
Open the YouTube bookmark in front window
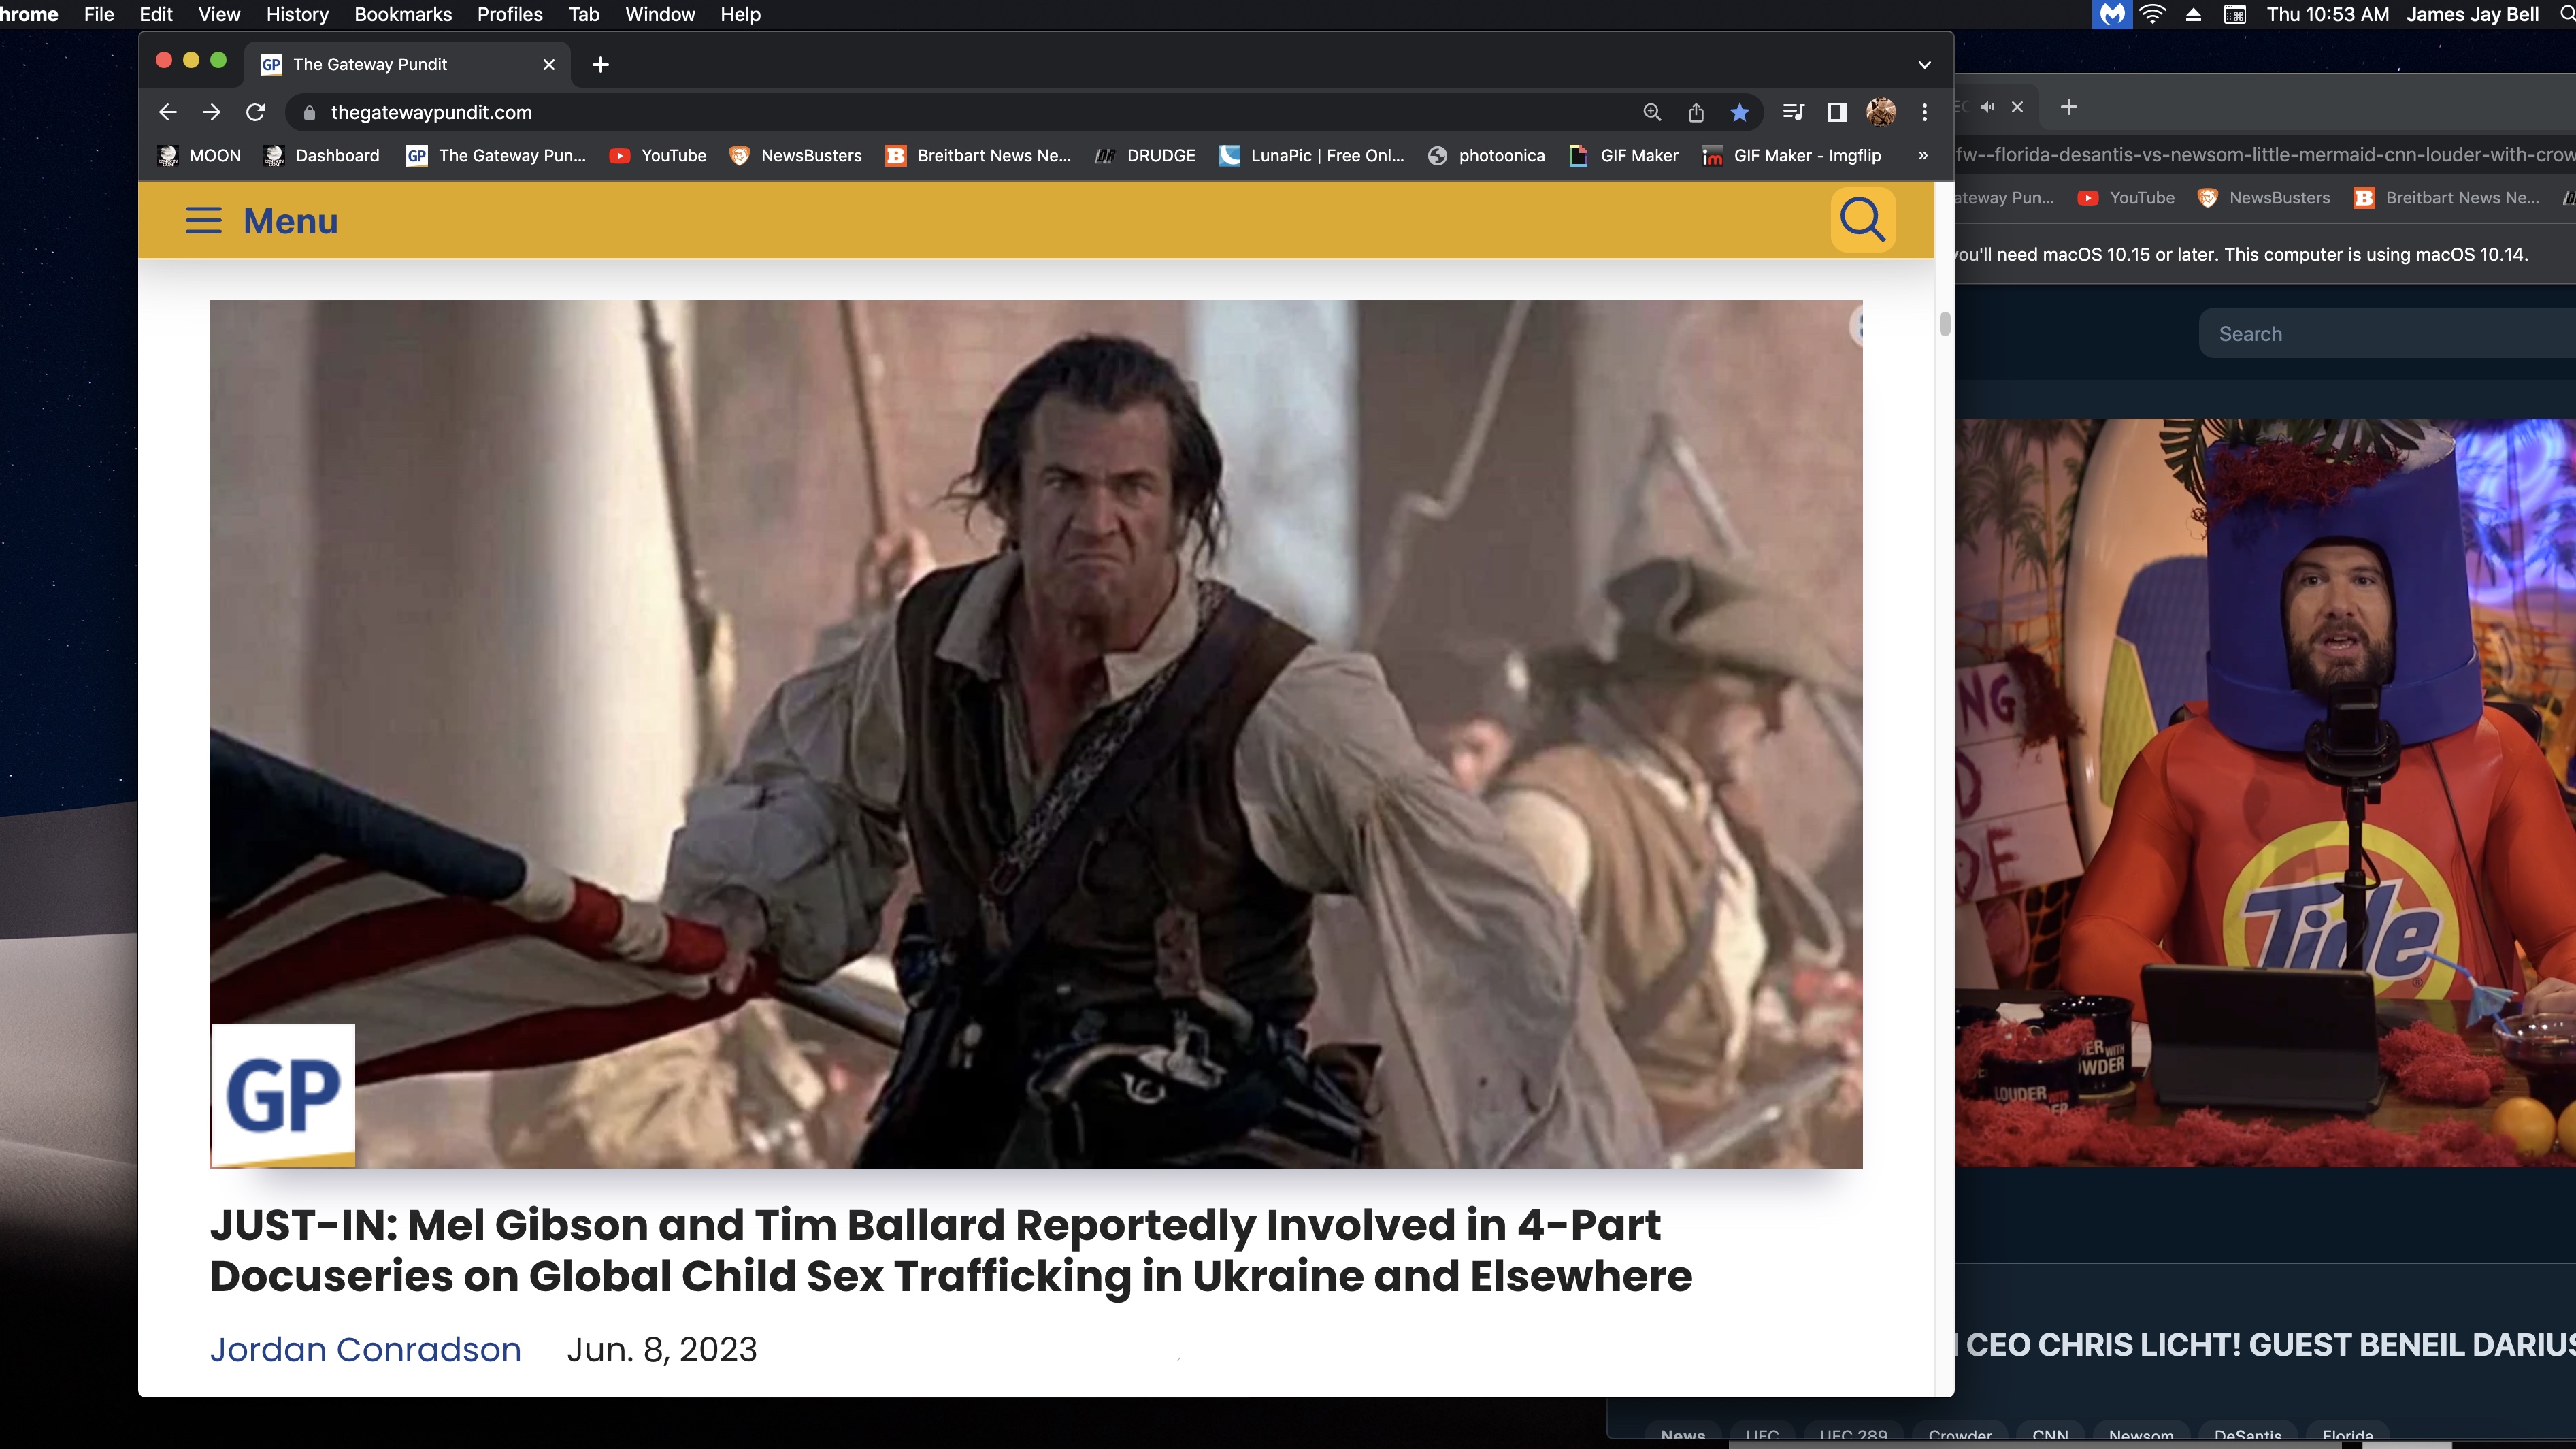658,155
